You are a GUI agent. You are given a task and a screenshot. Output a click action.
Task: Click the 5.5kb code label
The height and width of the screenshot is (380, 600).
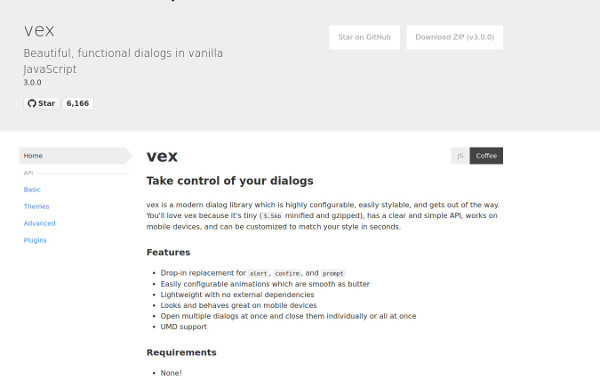point(272,216)
